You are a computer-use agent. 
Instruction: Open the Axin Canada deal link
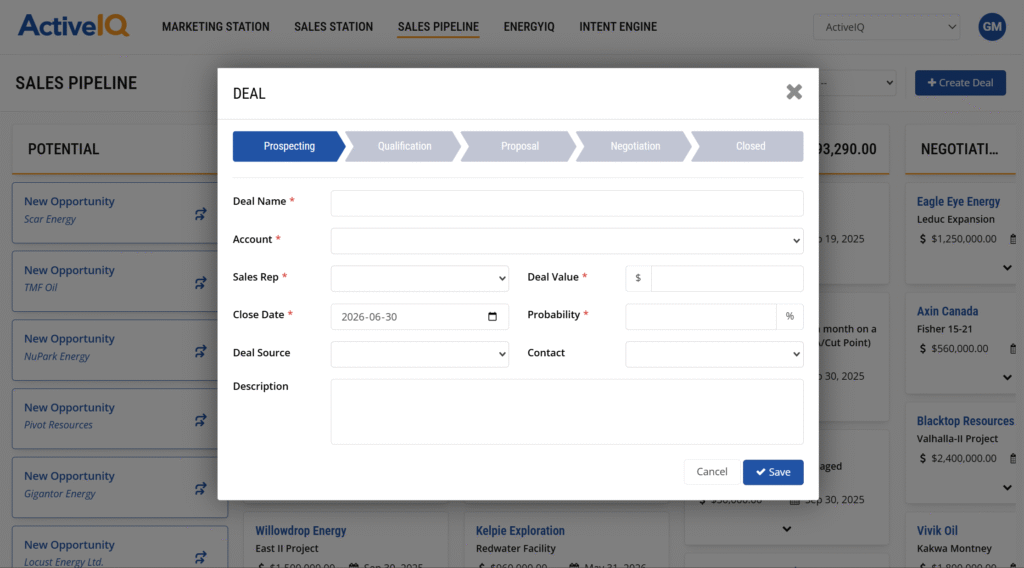point(947,311)
